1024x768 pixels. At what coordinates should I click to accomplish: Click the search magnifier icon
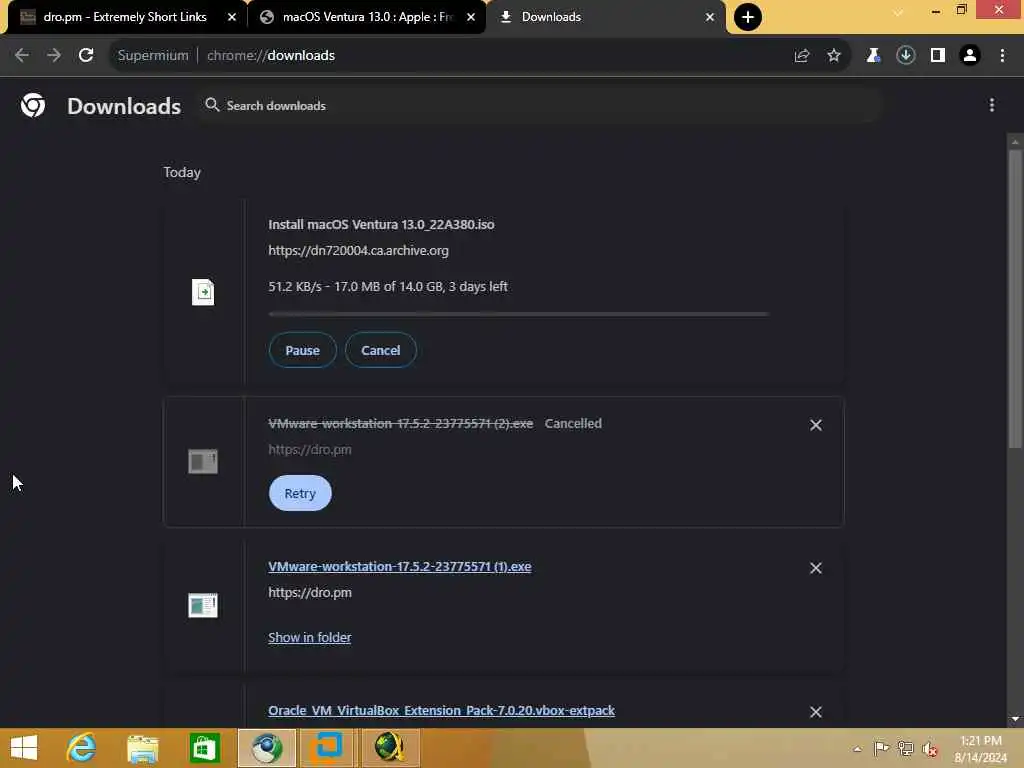pos(212,104)
